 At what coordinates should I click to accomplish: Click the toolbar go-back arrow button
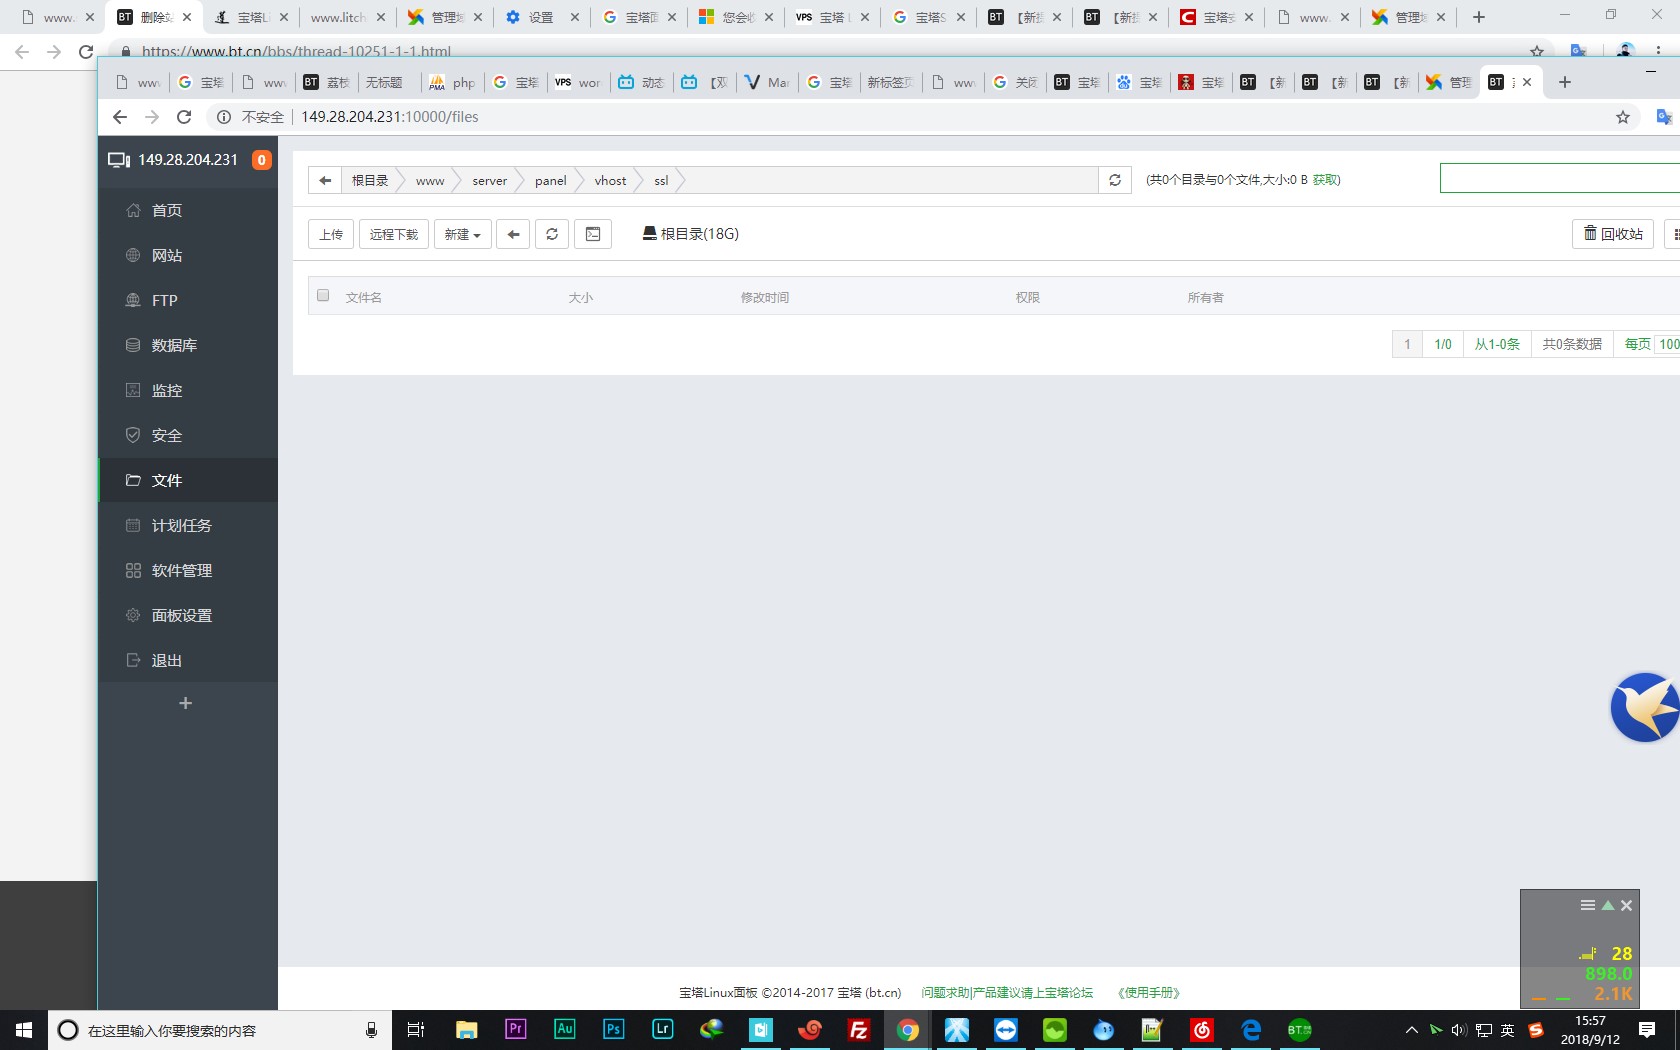pyautogui.click(x=513, y=234)
